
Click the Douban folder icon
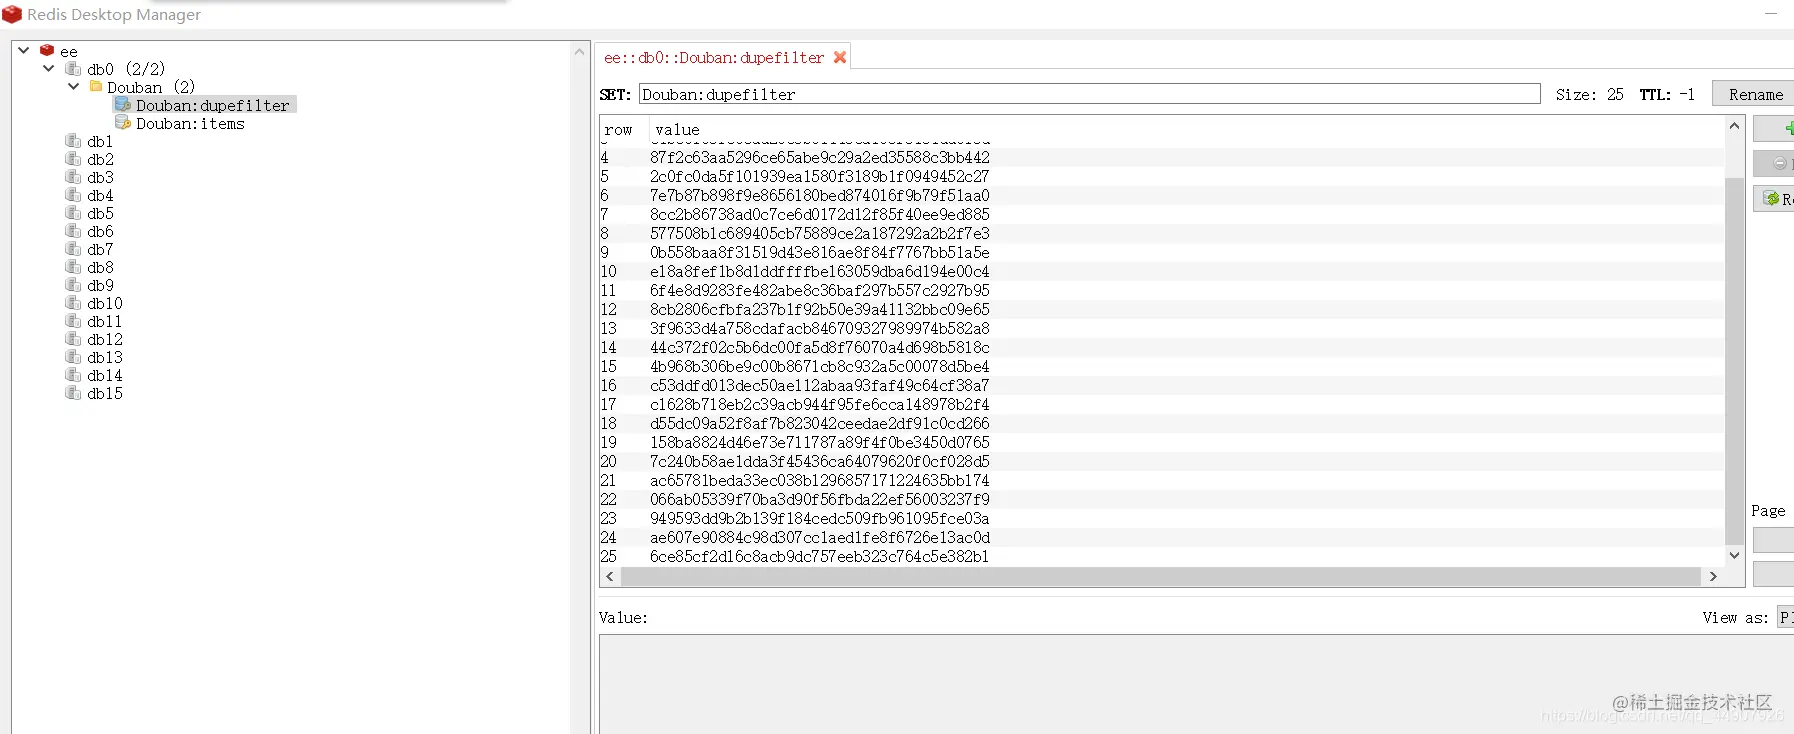coord(96,86)
